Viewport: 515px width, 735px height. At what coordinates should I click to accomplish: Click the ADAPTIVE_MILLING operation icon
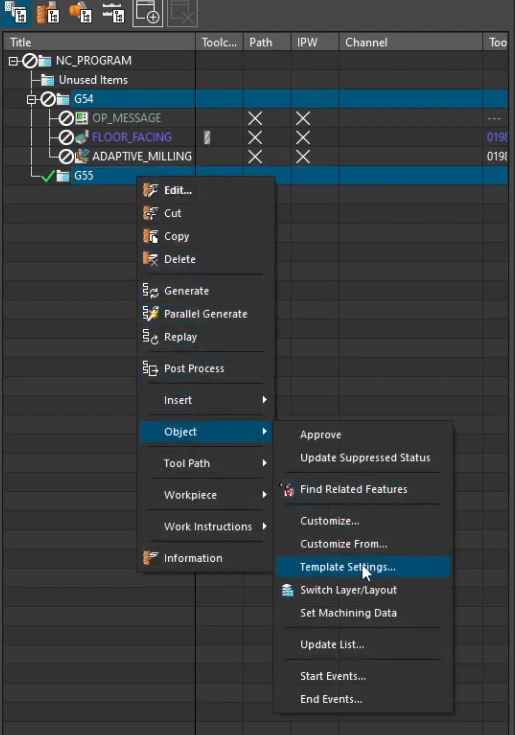(82, 156)
